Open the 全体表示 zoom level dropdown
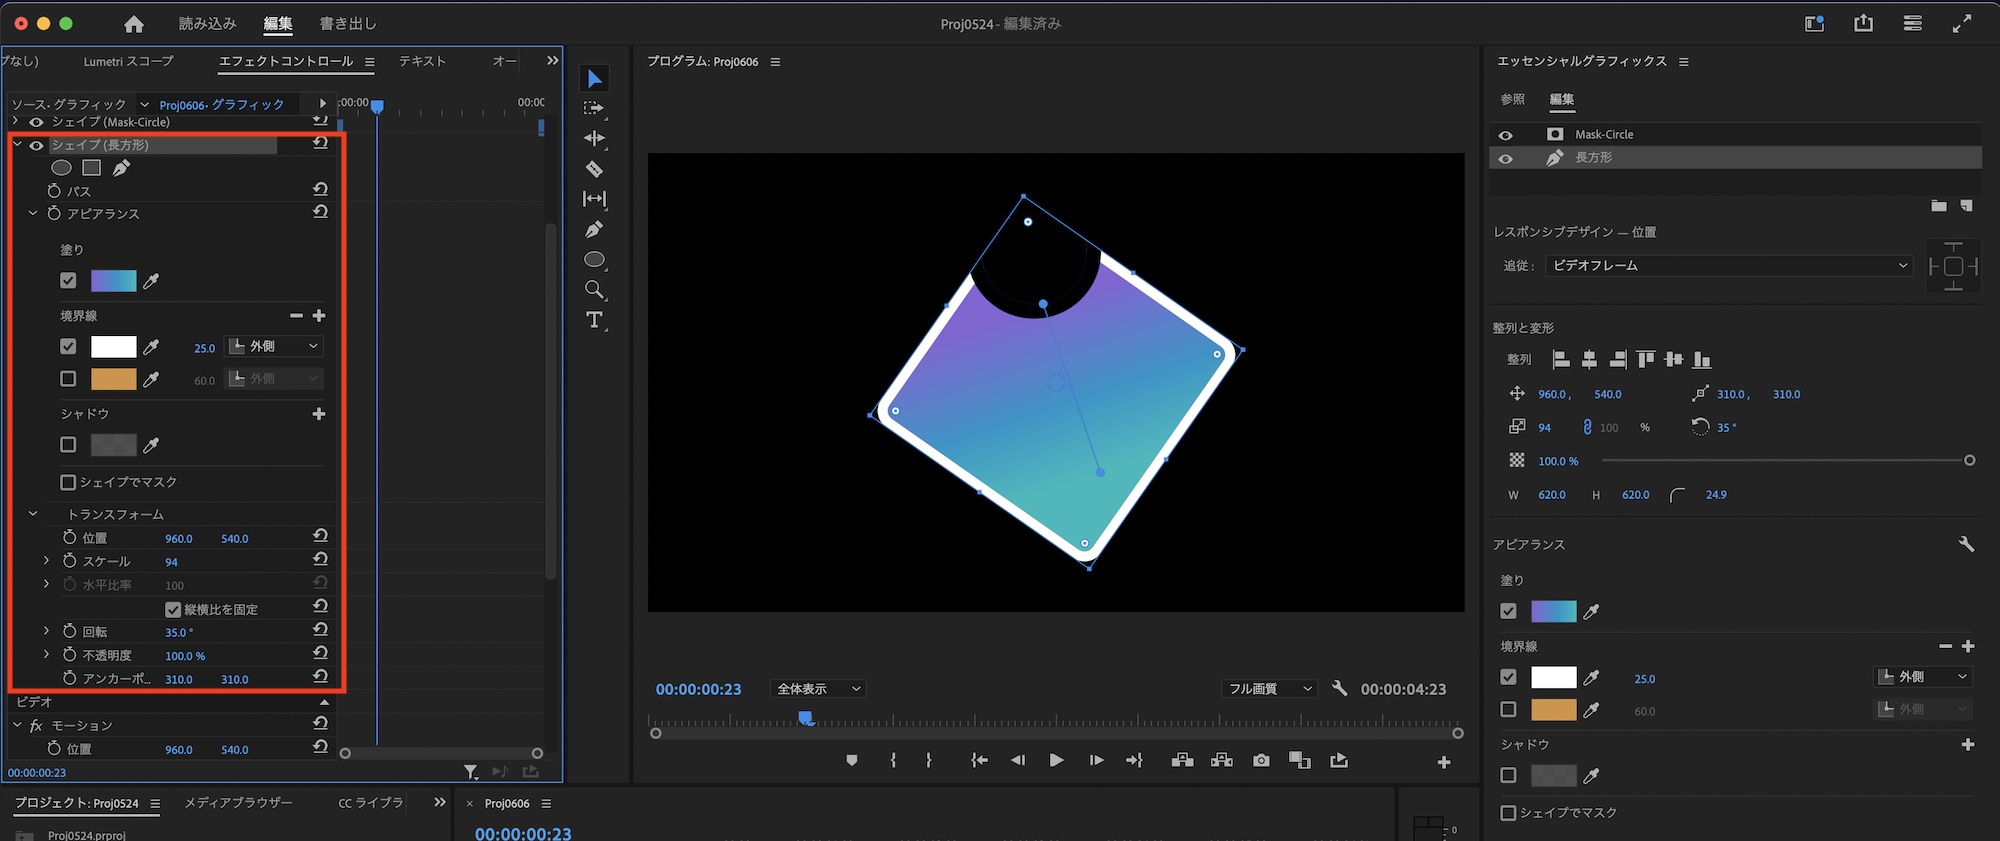The image size is (2000, 841). tap(819, 689)
